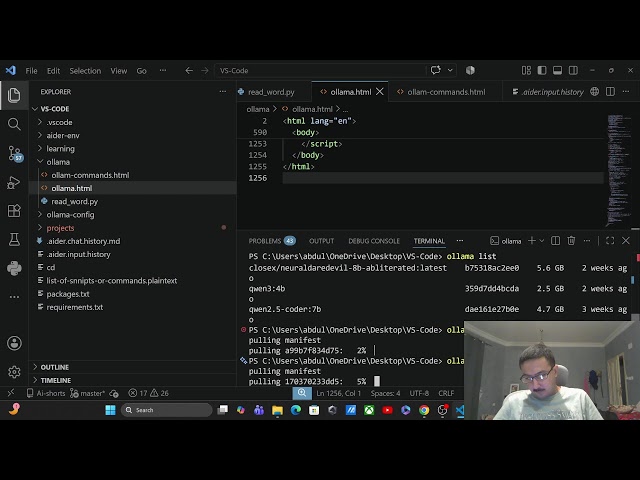This screenshot has height=480, width=640.
Task: Maximize the panel size
Action: (610, 241)
